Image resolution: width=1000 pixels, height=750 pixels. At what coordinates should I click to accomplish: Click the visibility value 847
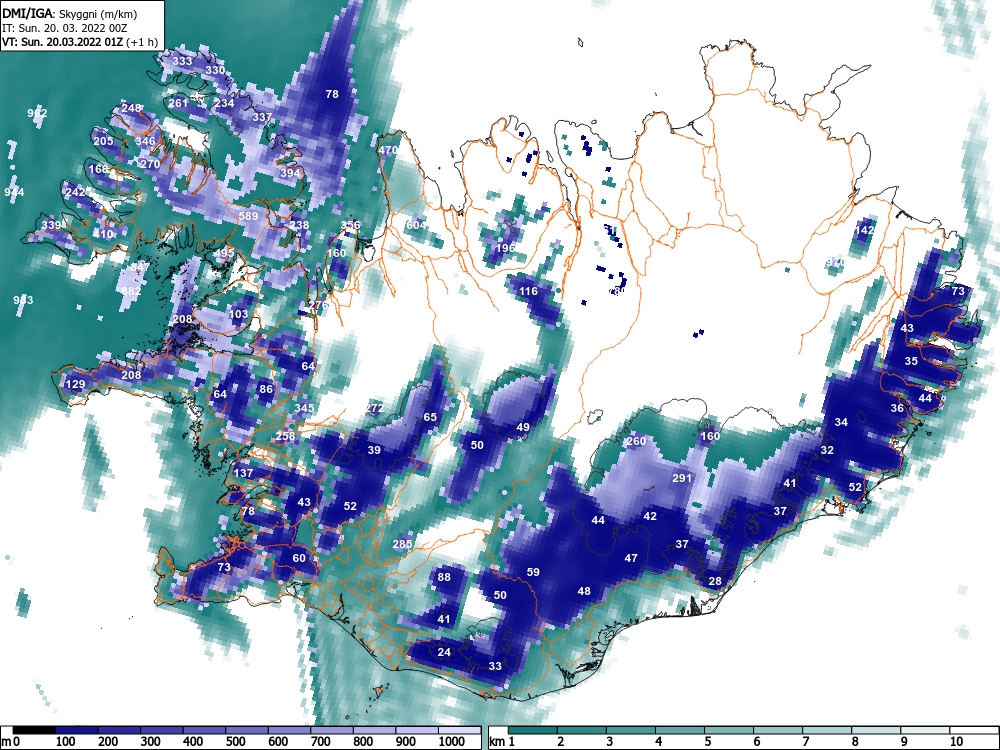pos(140,267)
